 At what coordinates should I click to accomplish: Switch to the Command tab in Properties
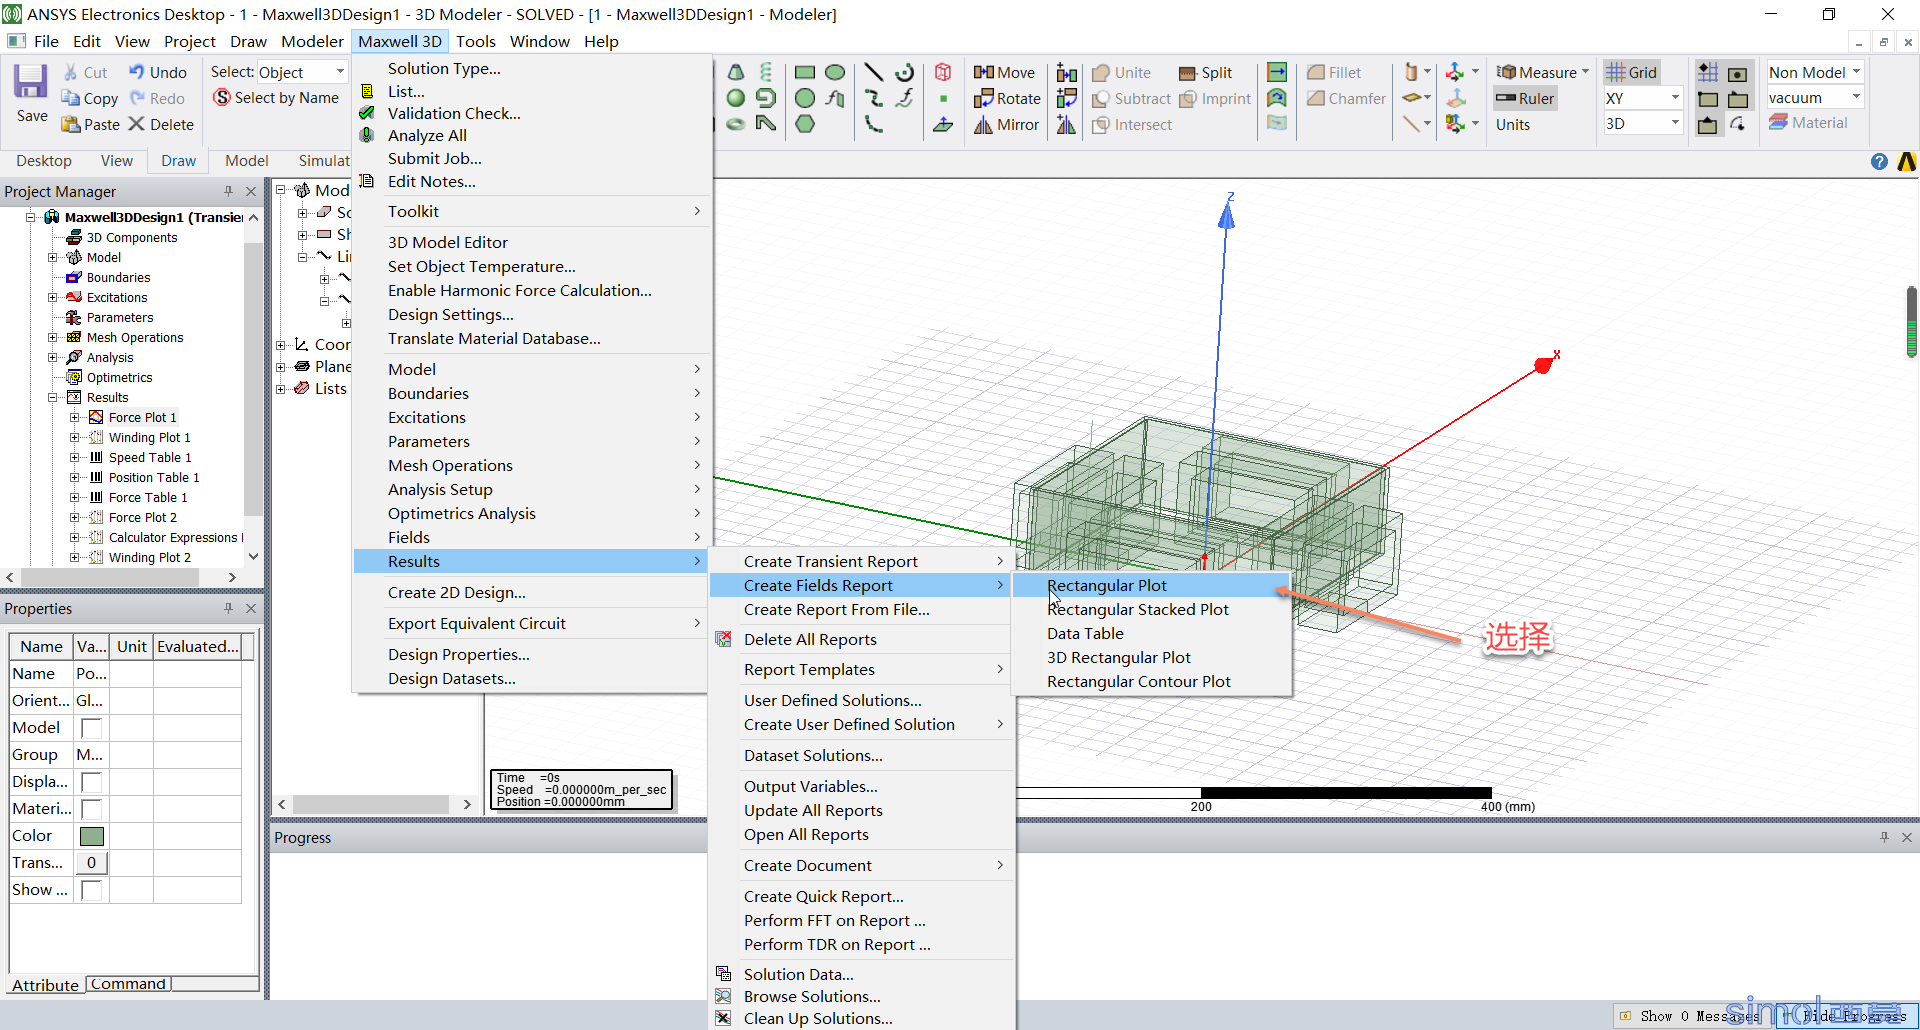pyautogui.click(x=128, y=984)
